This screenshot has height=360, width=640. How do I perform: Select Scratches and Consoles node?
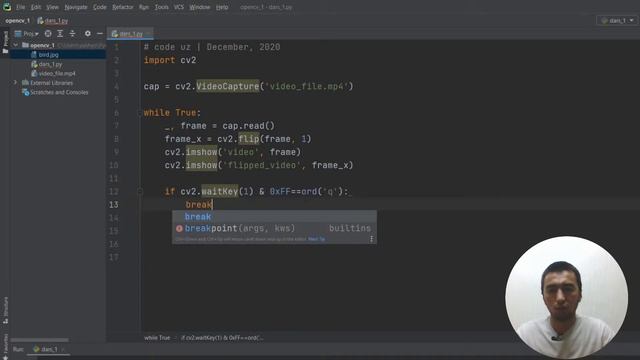point(59,92)
